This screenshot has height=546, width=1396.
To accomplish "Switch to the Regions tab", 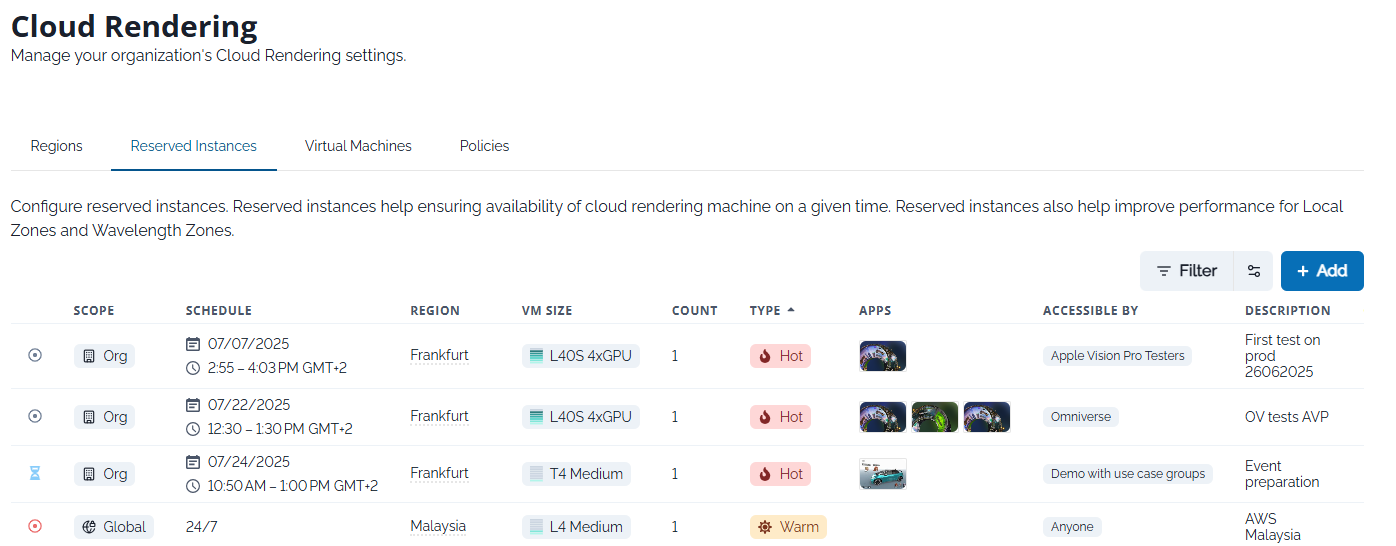I will [57, 146].
